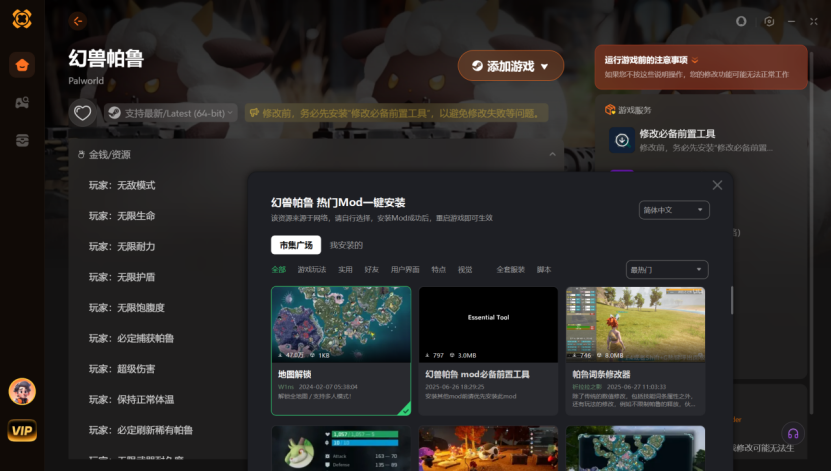This screenshot has width=831, height=471.
Task: Select cheat 玩家: 无限护盾
Action: (x=122, y=277)
